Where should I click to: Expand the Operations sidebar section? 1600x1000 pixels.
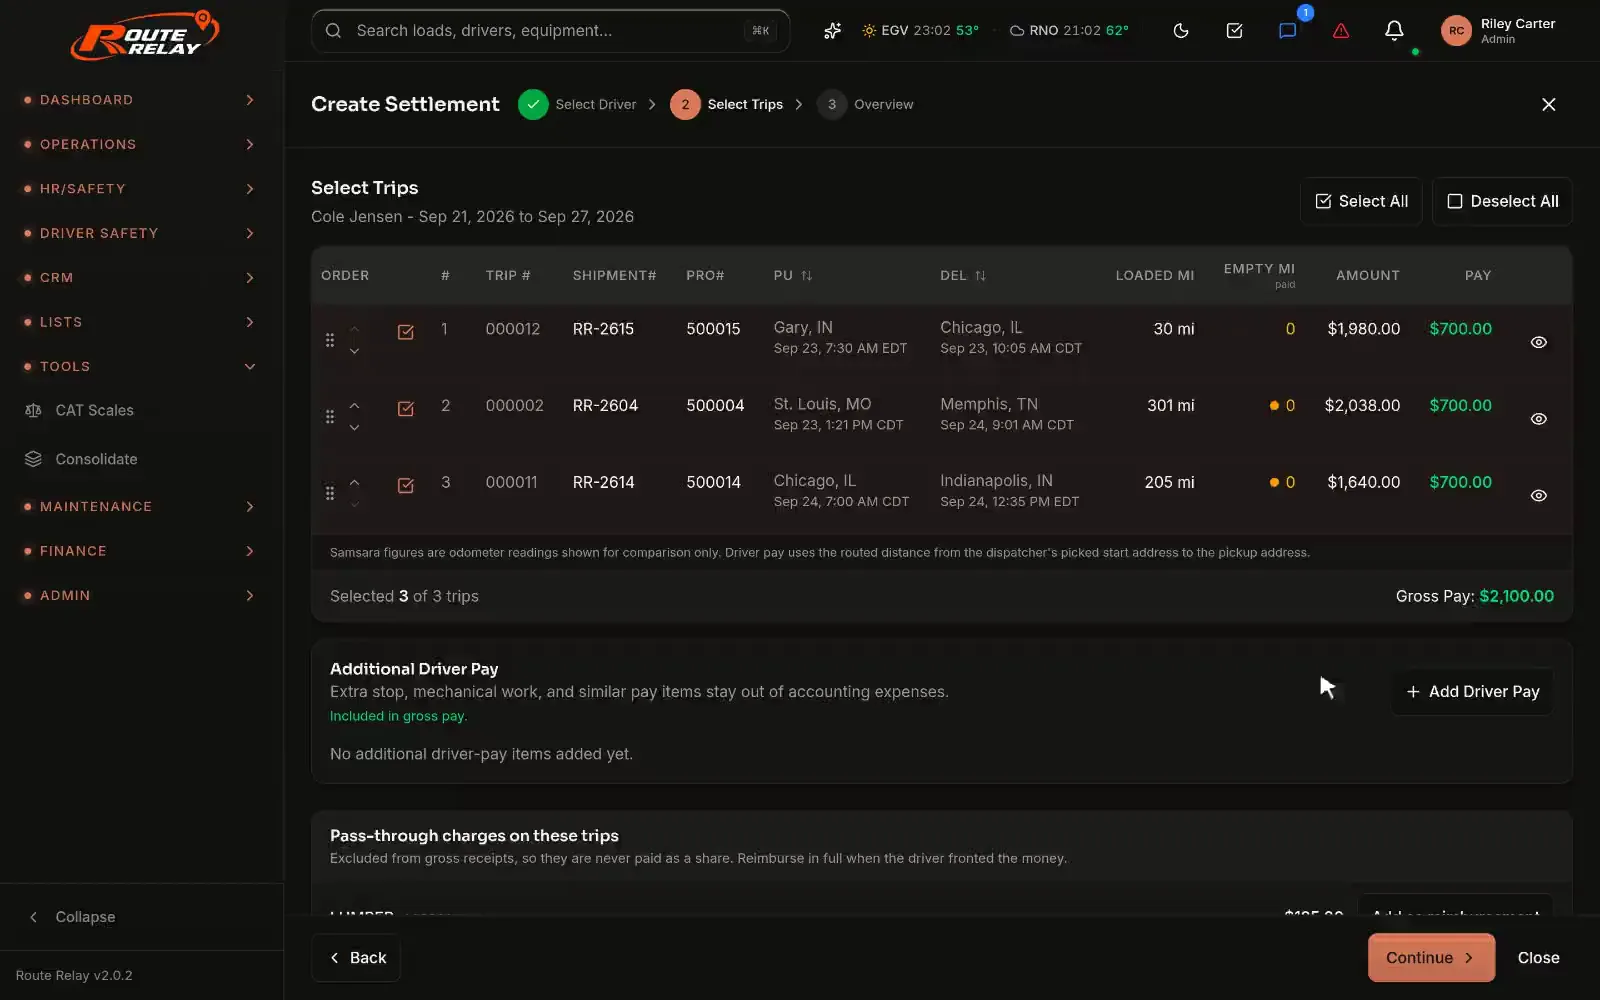click(x=140, y=145)
